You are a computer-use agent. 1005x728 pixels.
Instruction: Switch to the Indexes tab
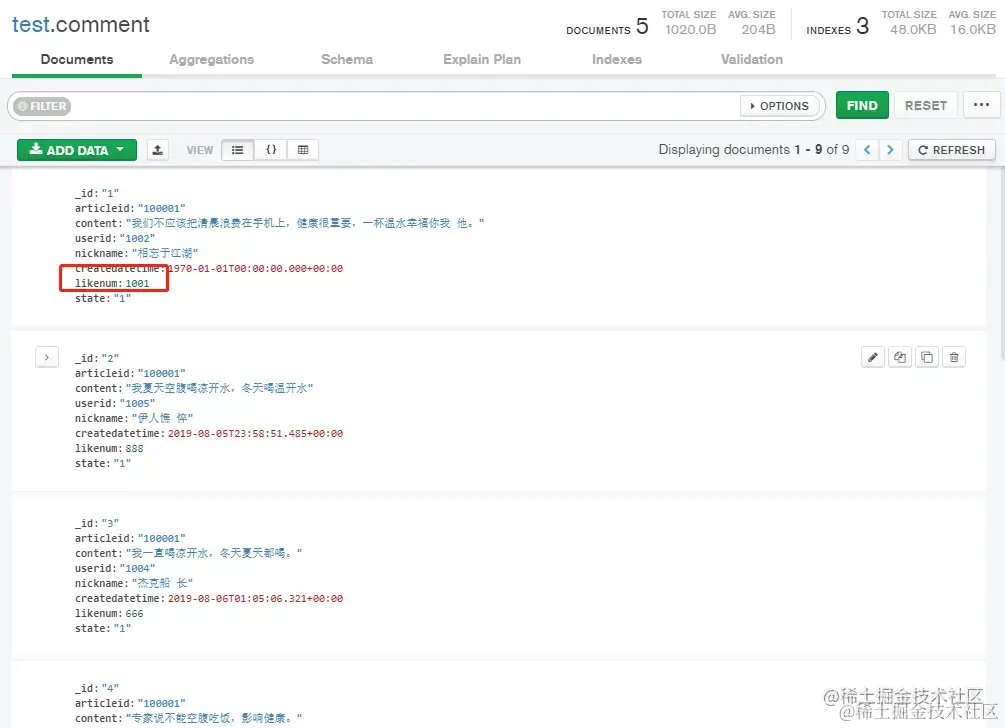617,60
